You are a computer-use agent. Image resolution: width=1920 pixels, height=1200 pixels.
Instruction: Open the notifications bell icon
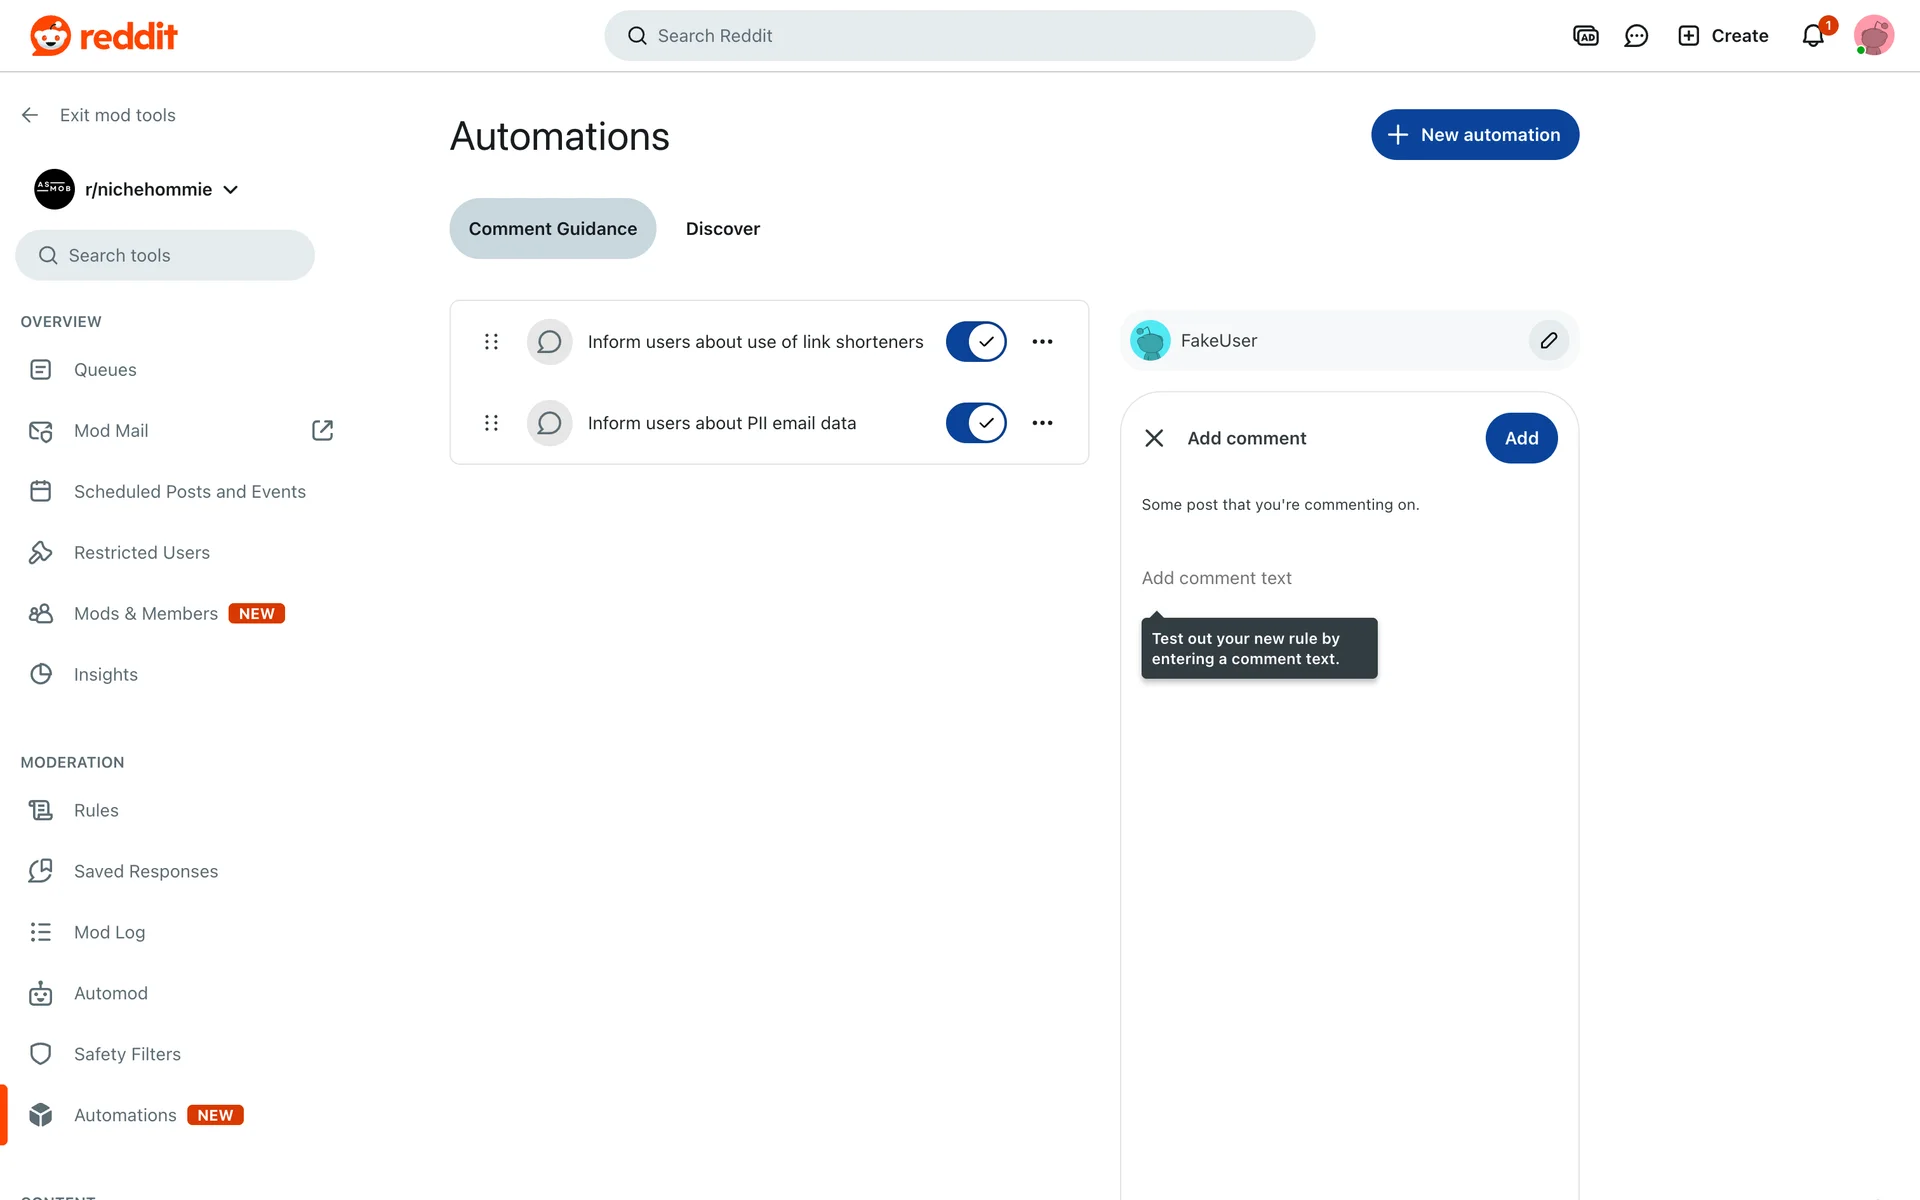(1813, 36)
